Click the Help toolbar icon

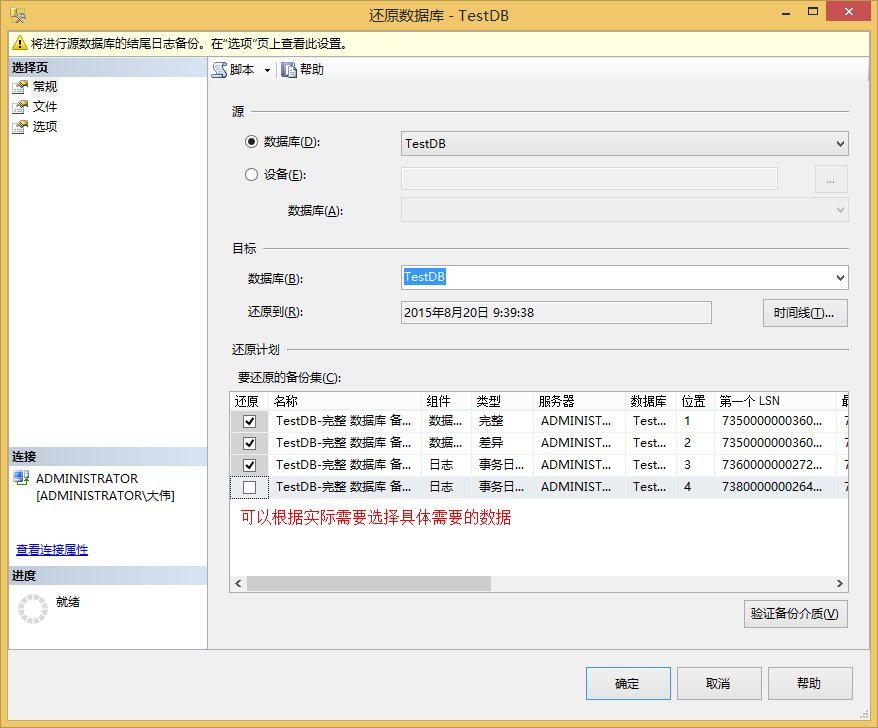point(289,70)
